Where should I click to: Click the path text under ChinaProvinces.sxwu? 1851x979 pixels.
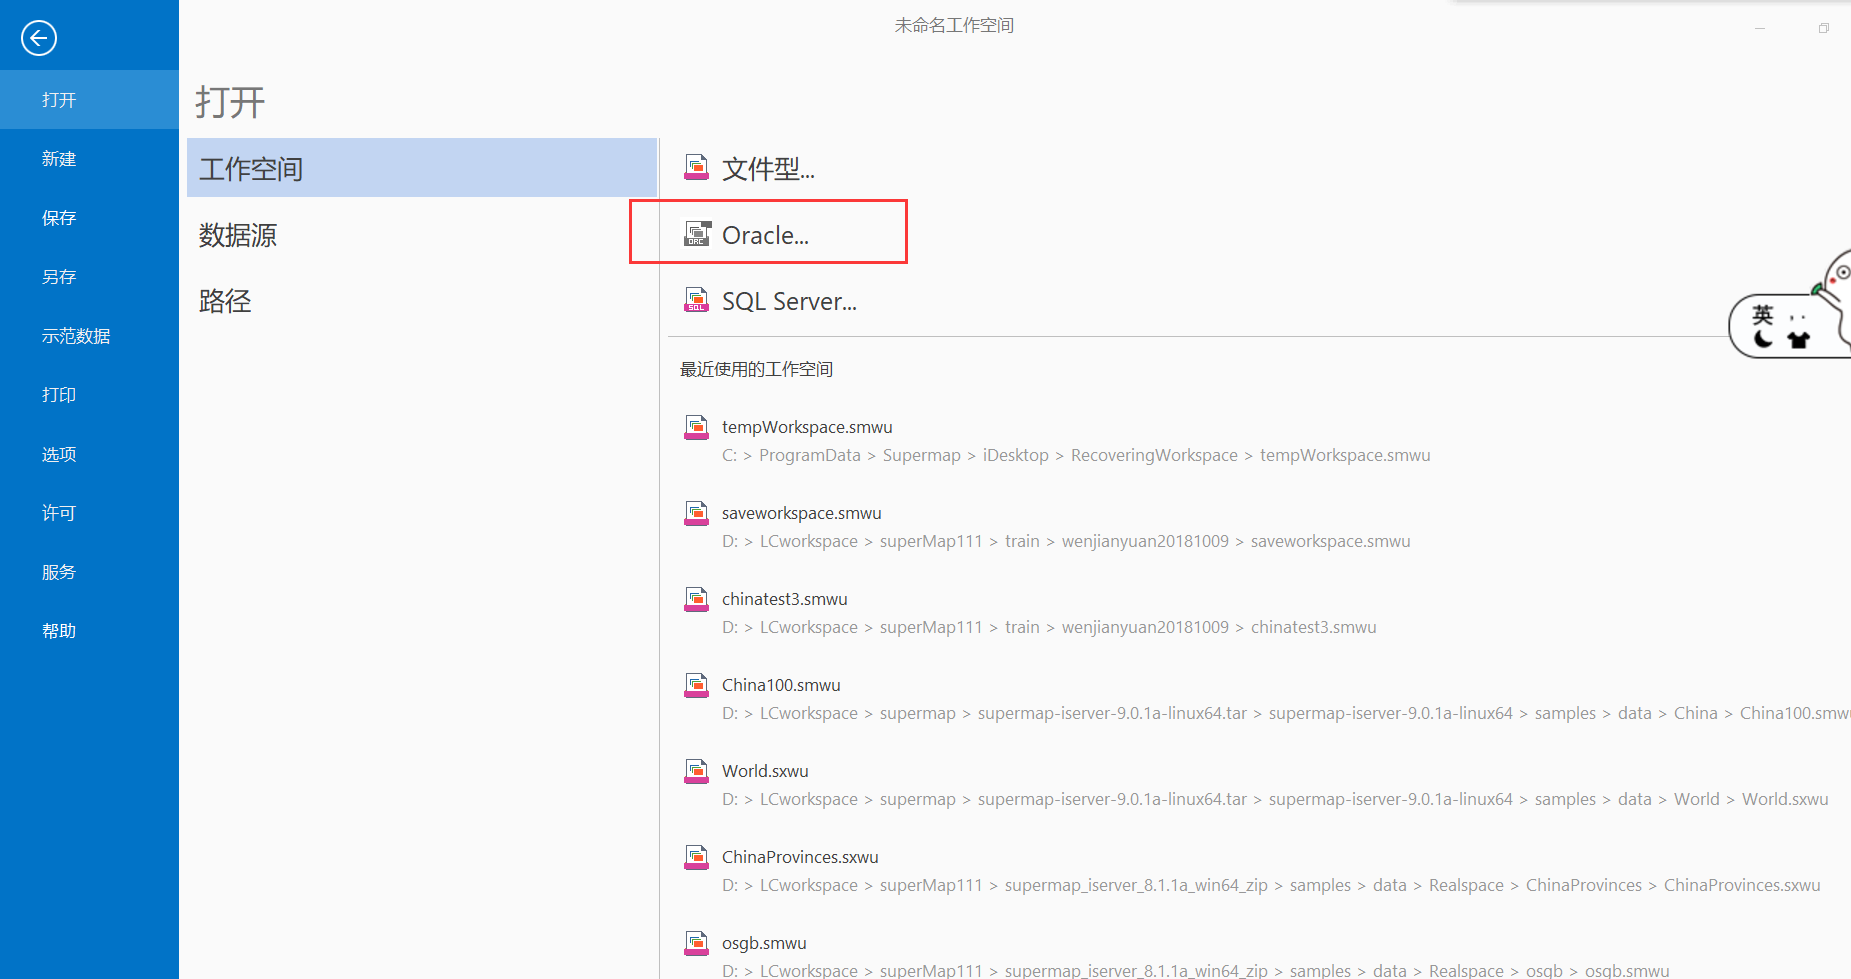1271,885
